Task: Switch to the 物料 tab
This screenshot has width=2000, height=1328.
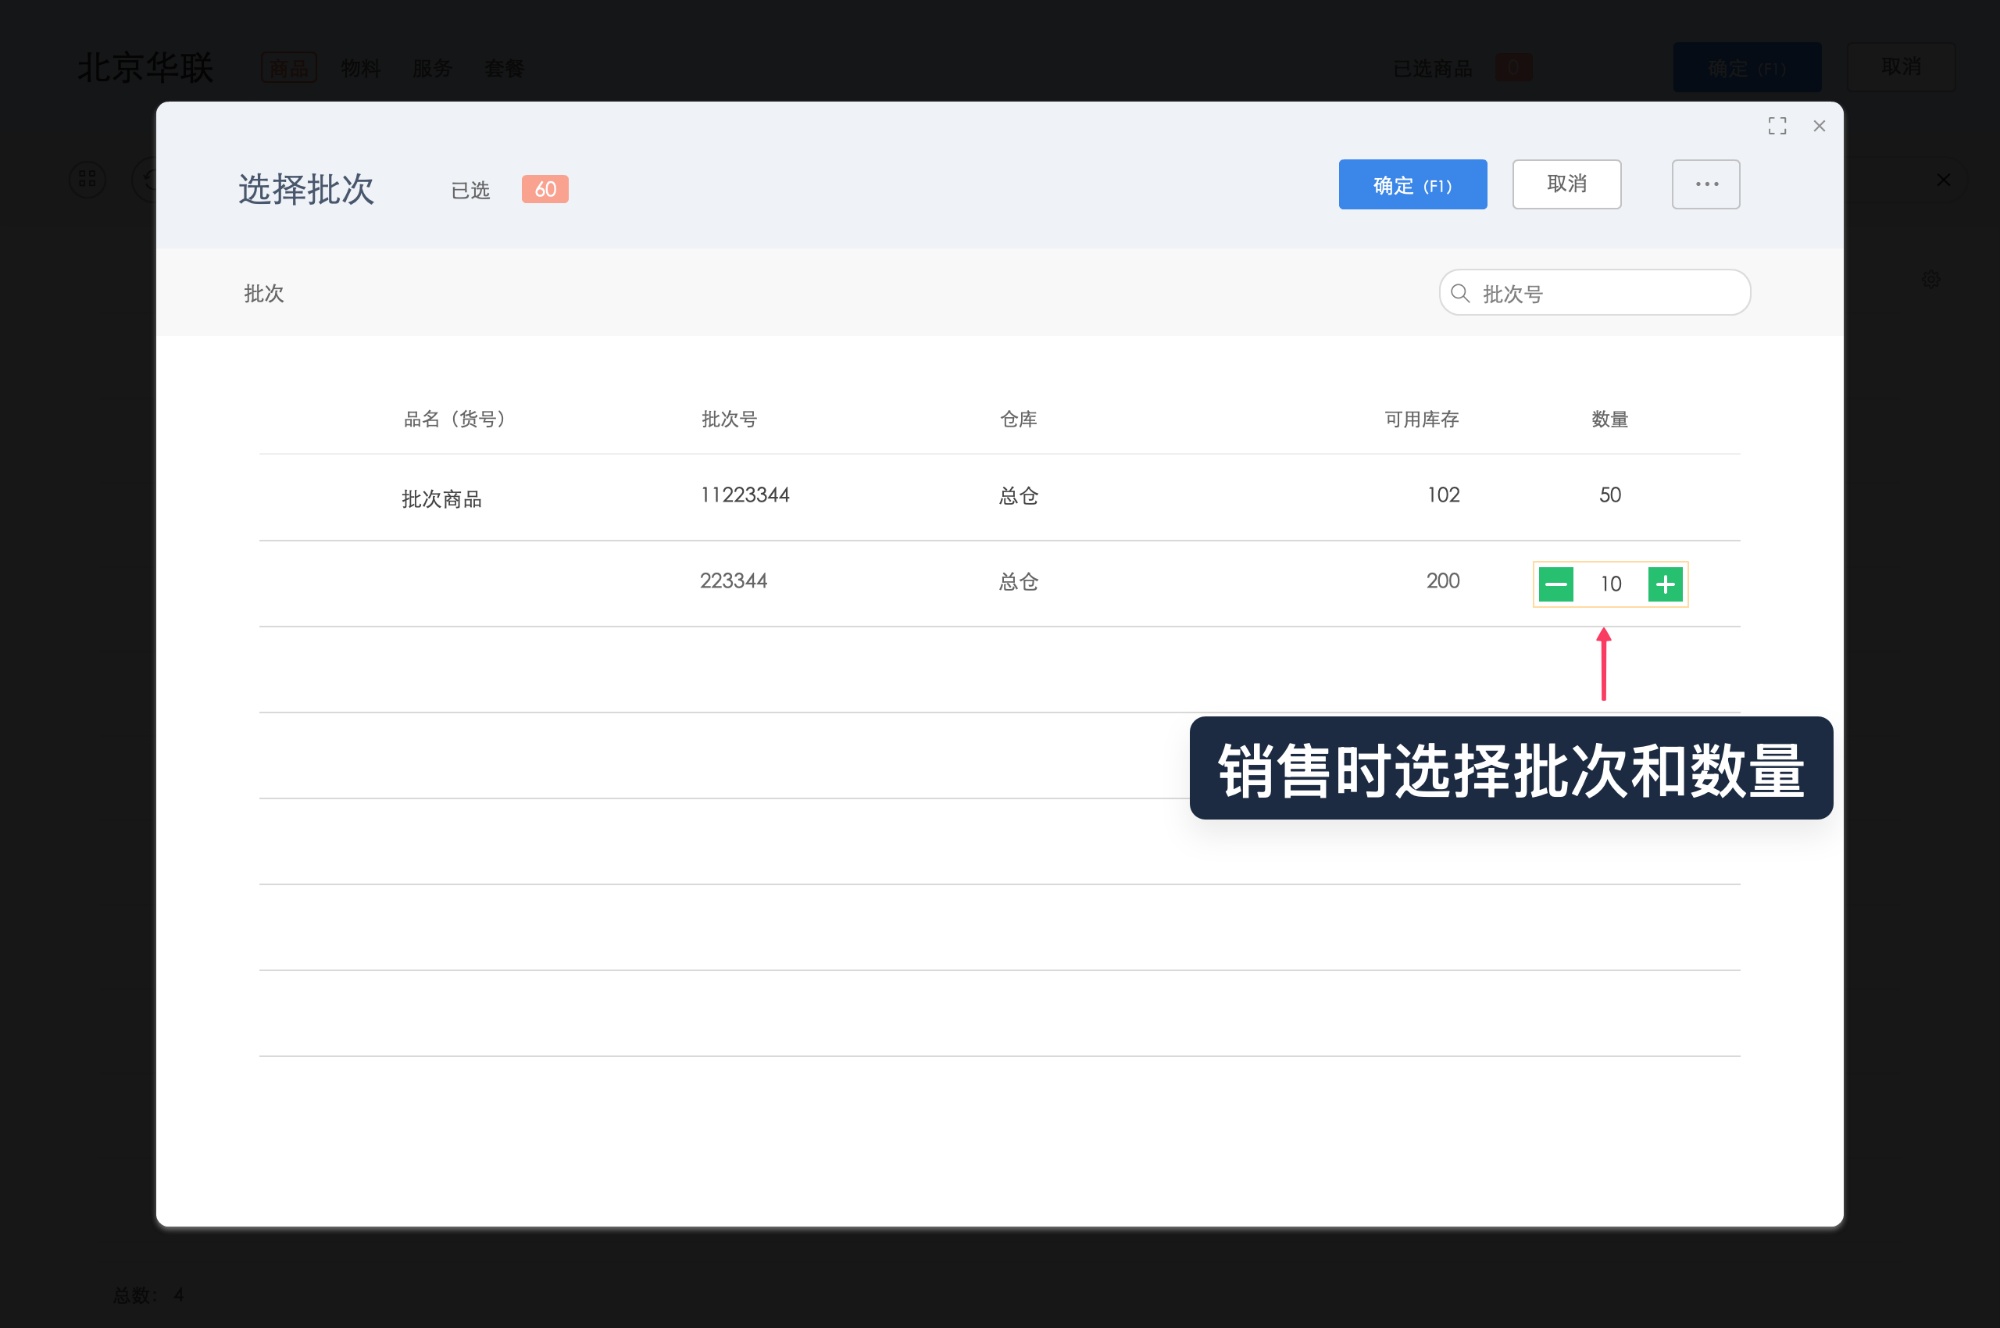Action: [x=360, y=68]
